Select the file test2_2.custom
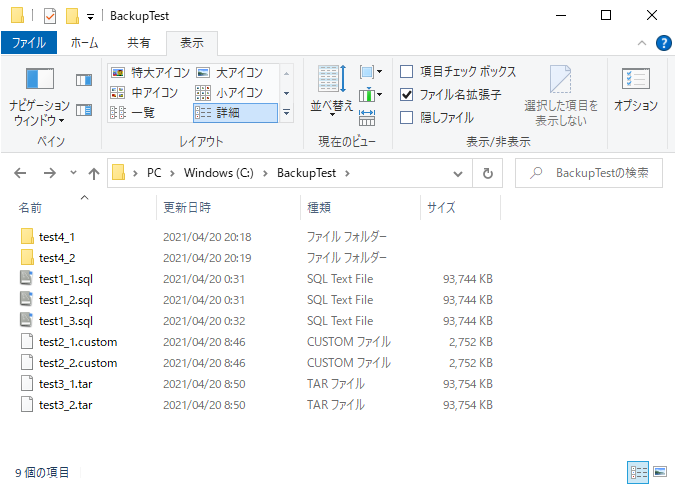 [x=78, y=363]
